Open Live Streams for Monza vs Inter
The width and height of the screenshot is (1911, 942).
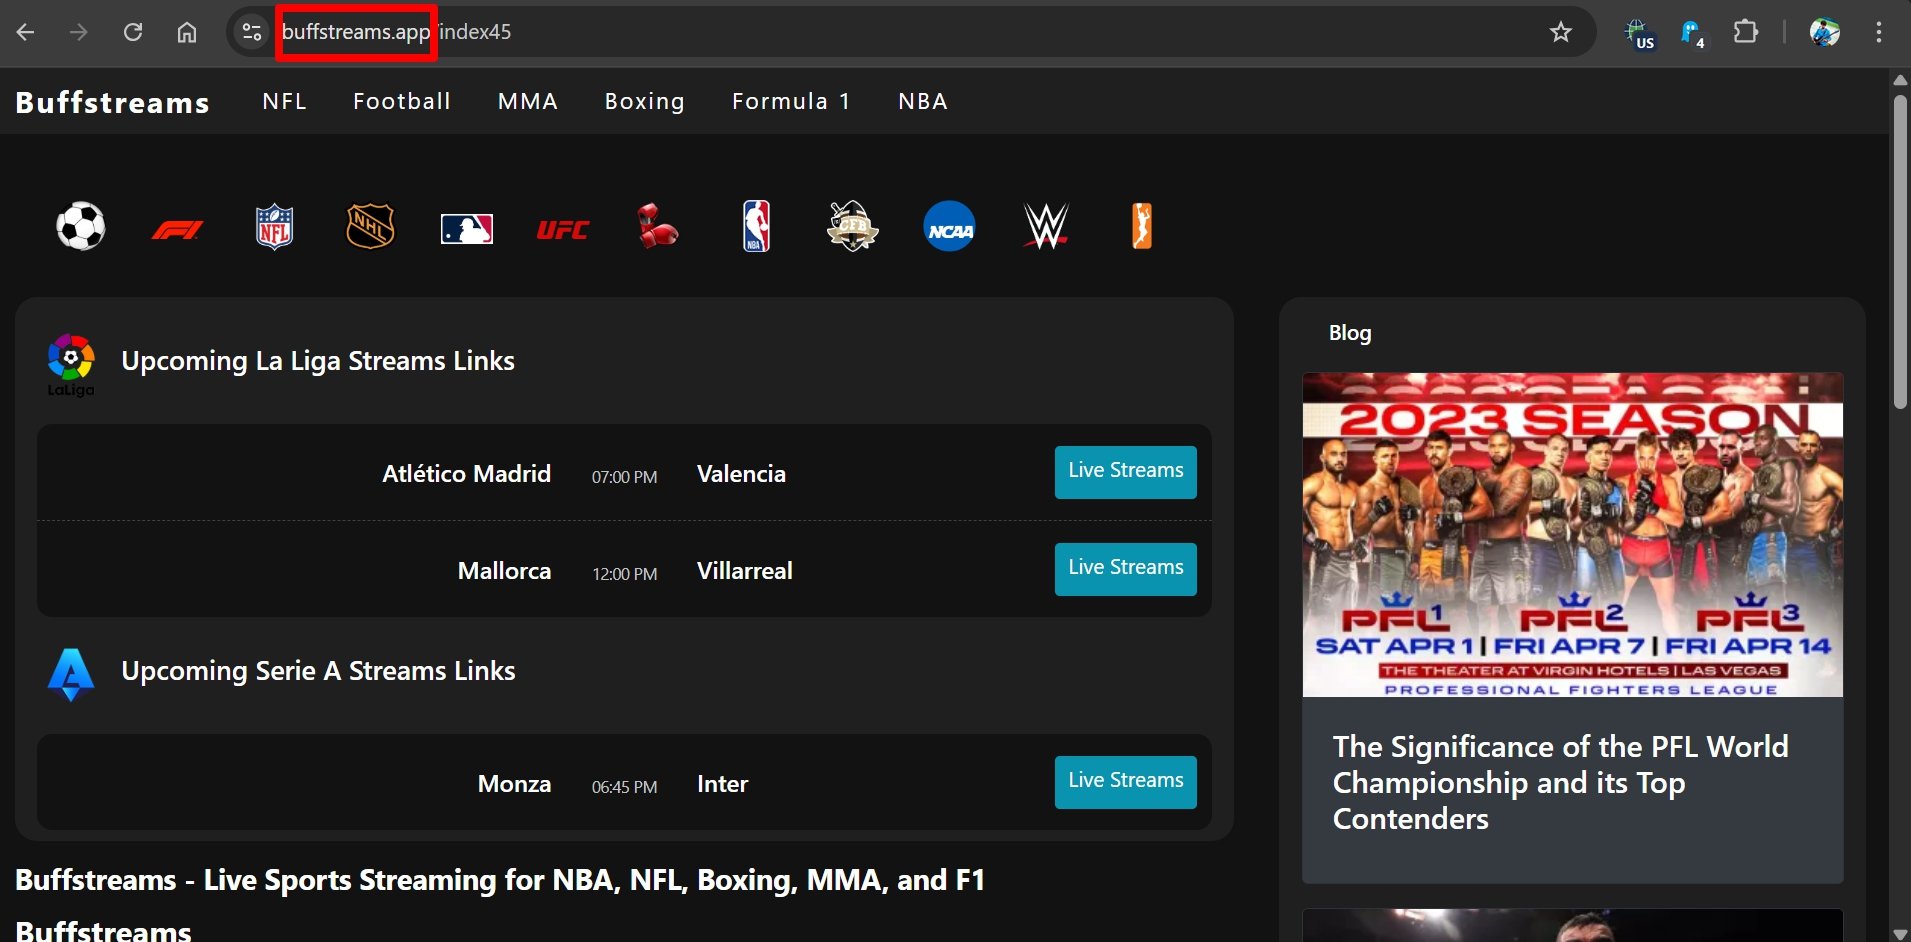click(x=1126, y=782)
